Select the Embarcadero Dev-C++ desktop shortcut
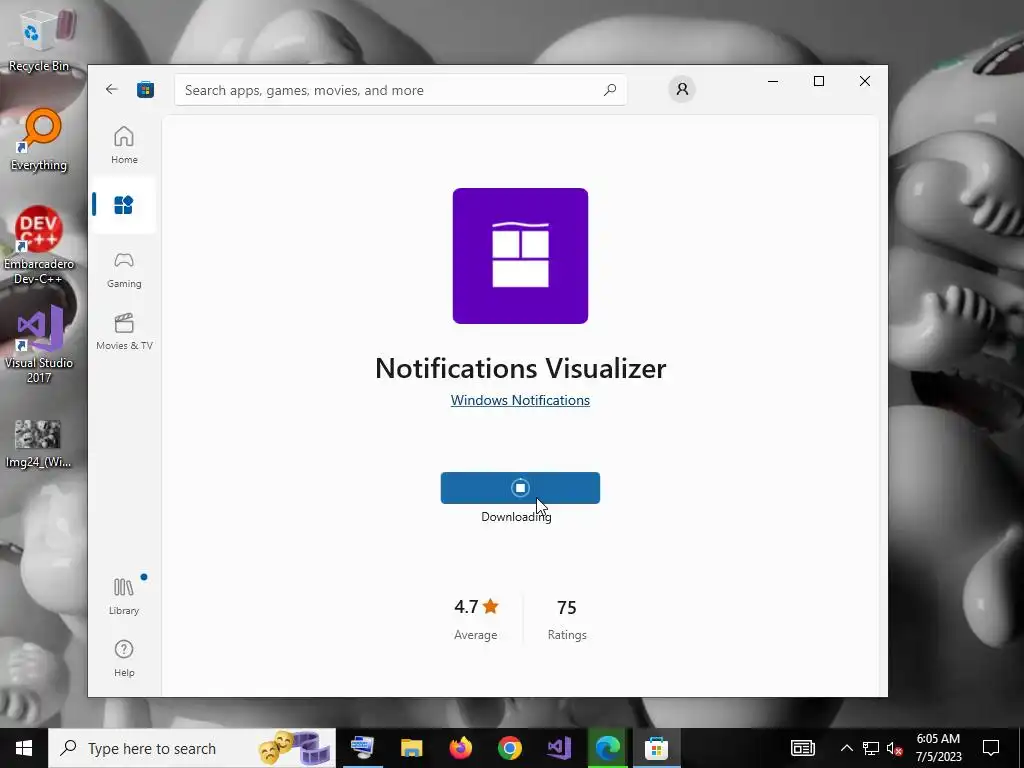The image size is (1024, 768). [39, 246]
